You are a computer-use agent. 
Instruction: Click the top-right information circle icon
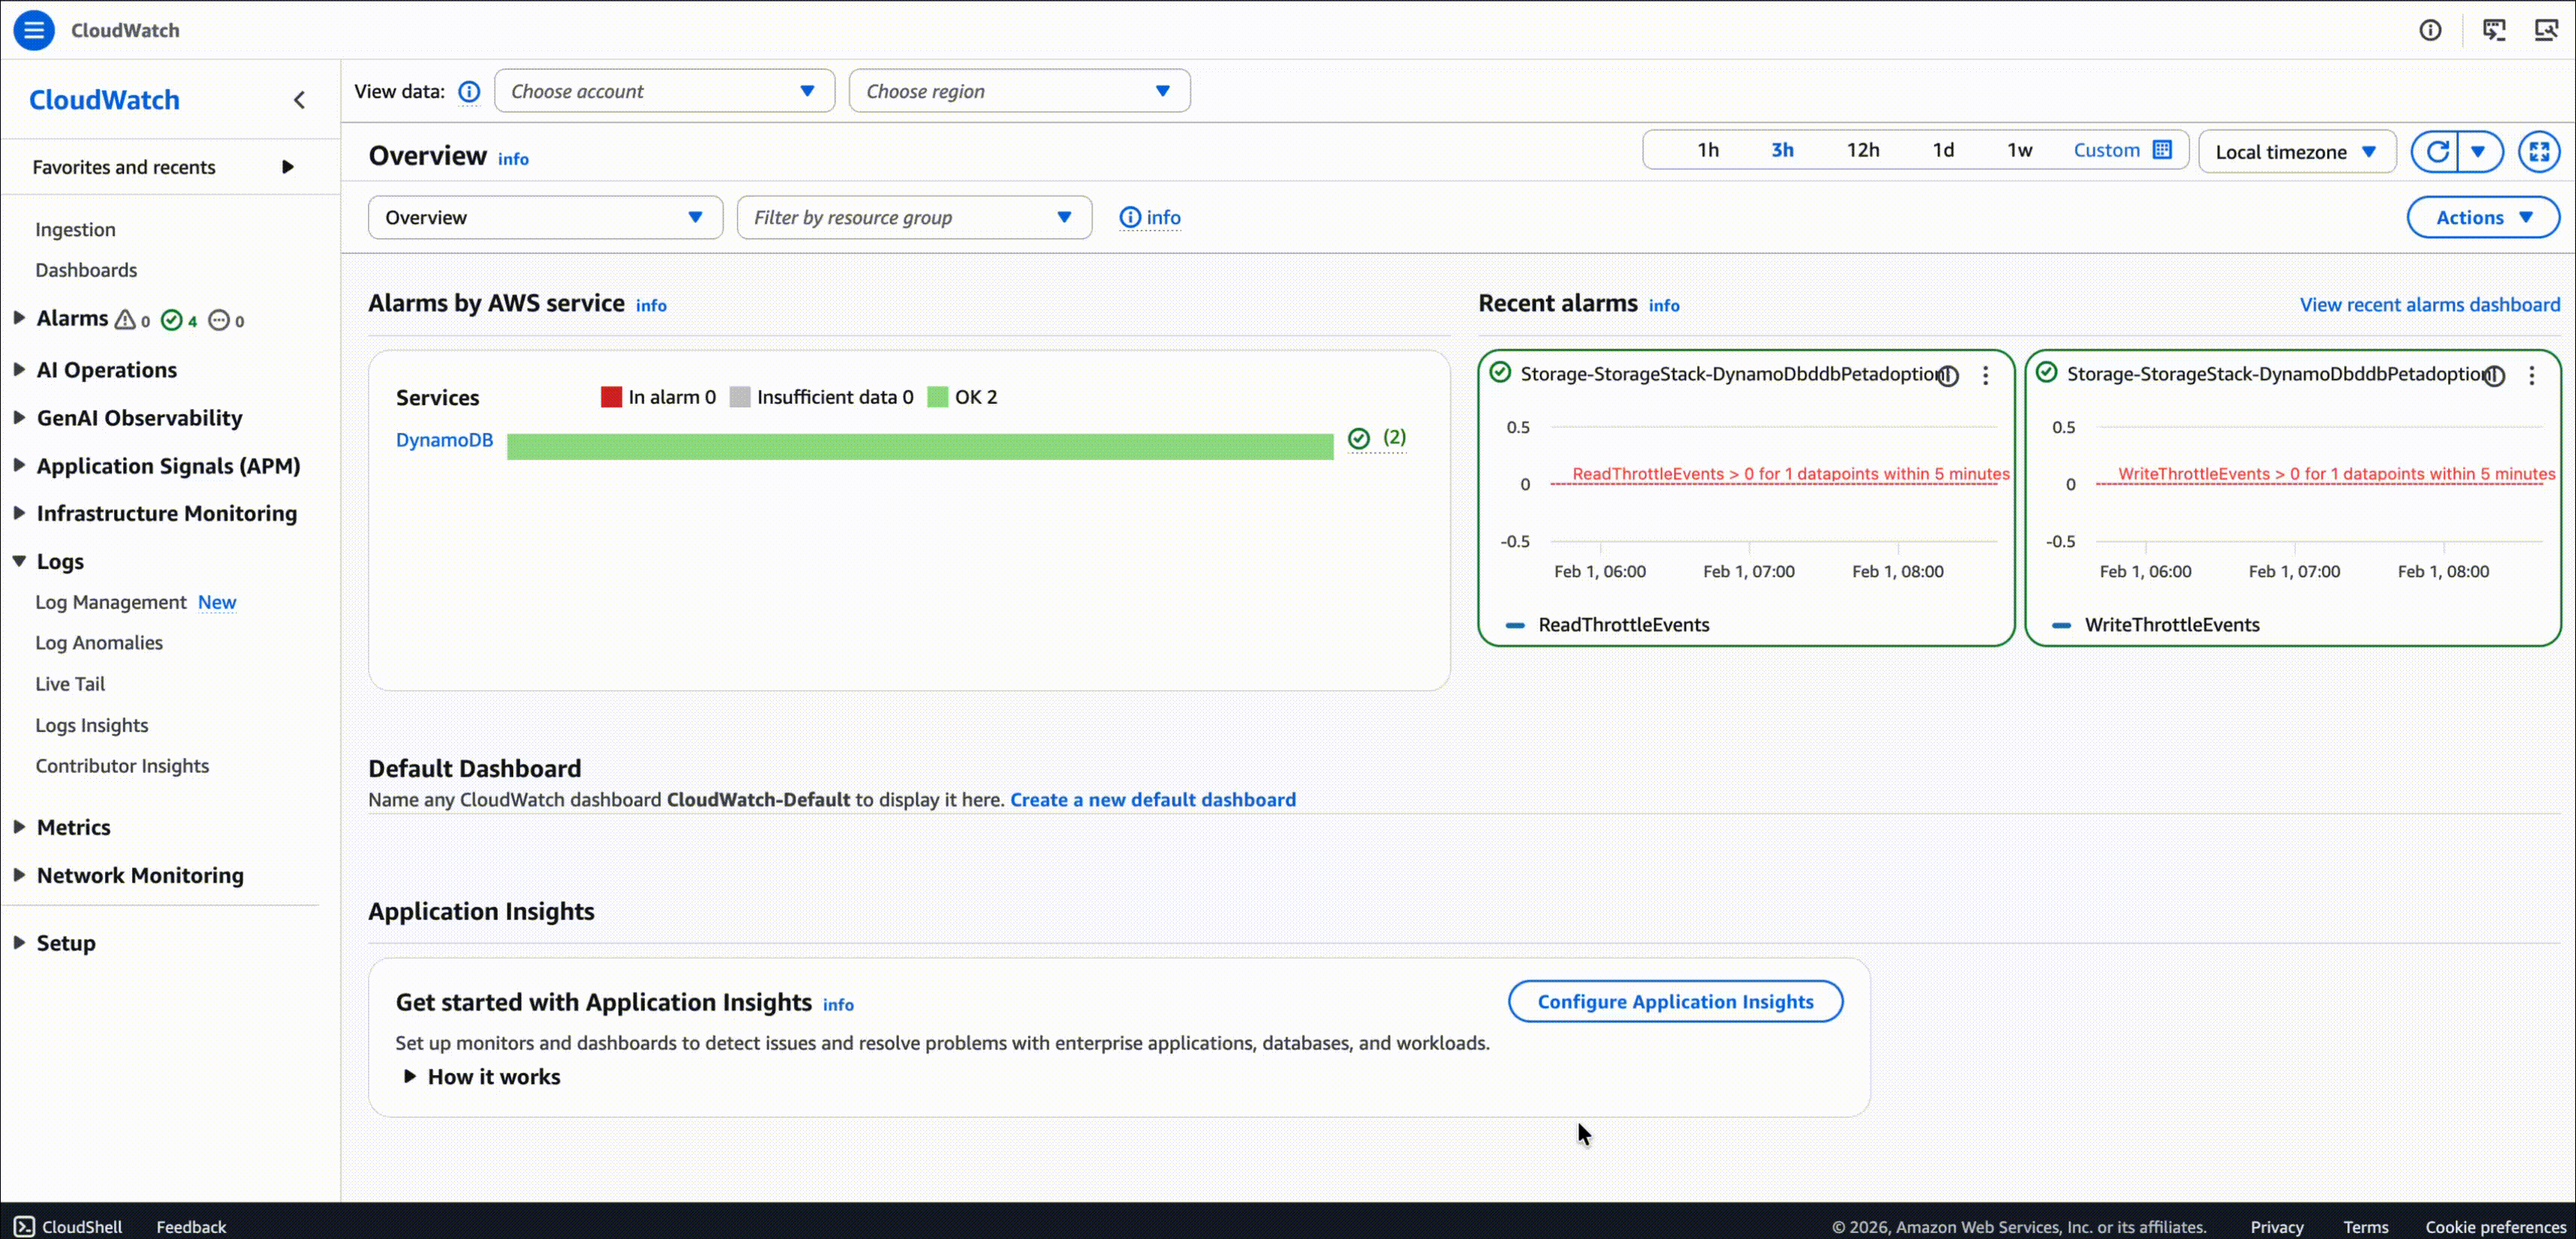point(2430,30)
